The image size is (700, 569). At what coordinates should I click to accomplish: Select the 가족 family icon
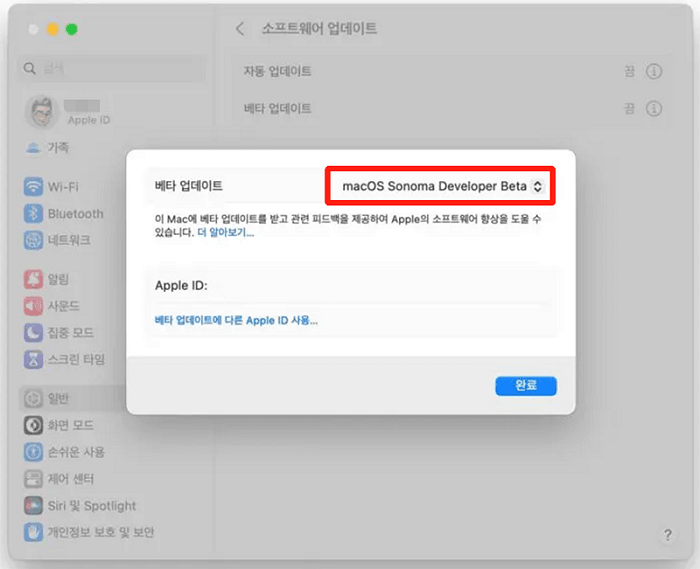pyautogui.click(x=33, y=148)
